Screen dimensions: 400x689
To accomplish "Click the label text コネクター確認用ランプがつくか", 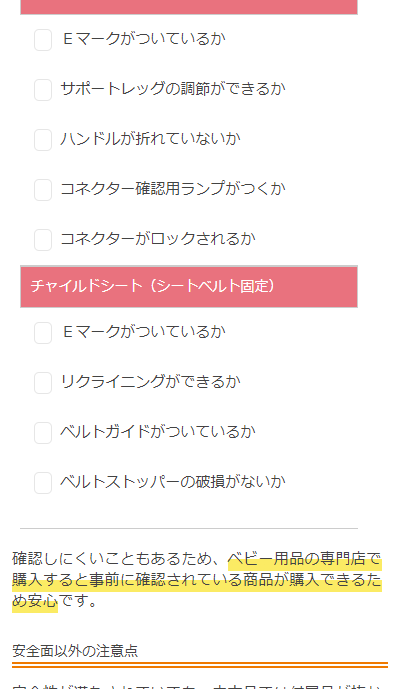I will pyautogui.click(x=173, y=189).
